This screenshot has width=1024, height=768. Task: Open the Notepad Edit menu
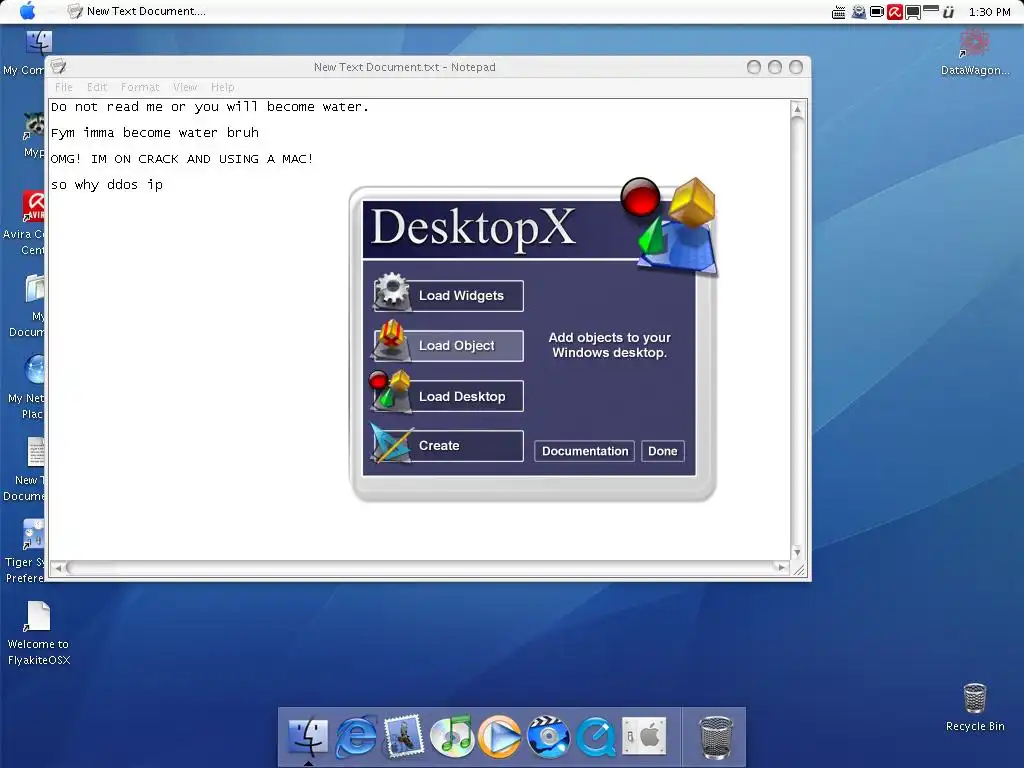(x=97, y=87)
